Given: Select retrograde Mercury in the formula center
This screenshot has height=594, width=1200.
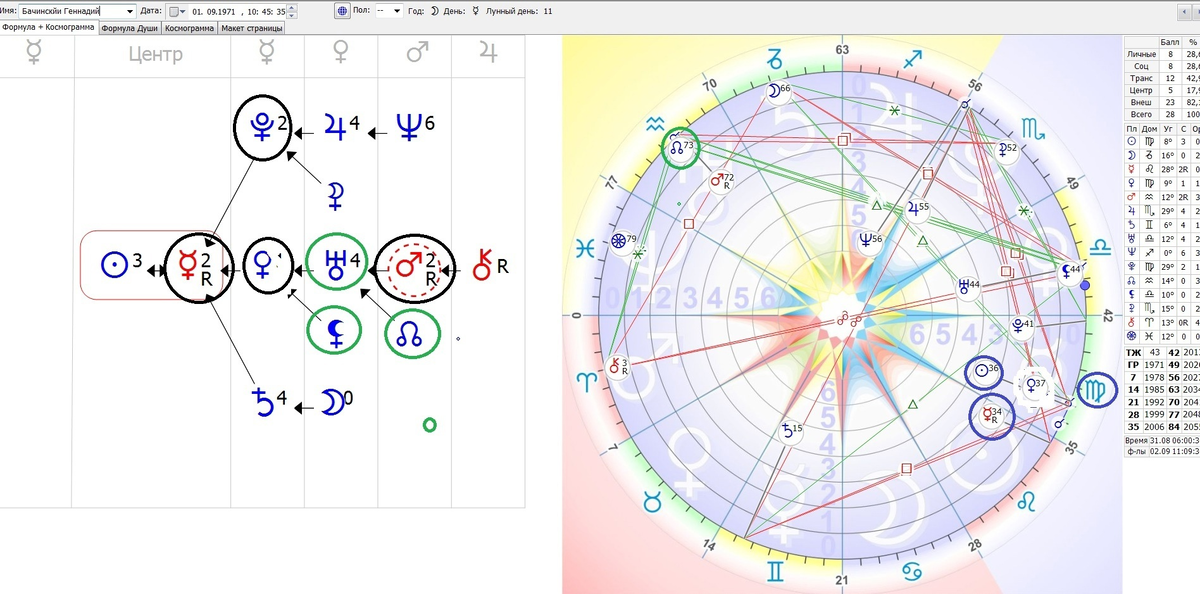Looking at the screenshot, I should click(x=187, y=268).
